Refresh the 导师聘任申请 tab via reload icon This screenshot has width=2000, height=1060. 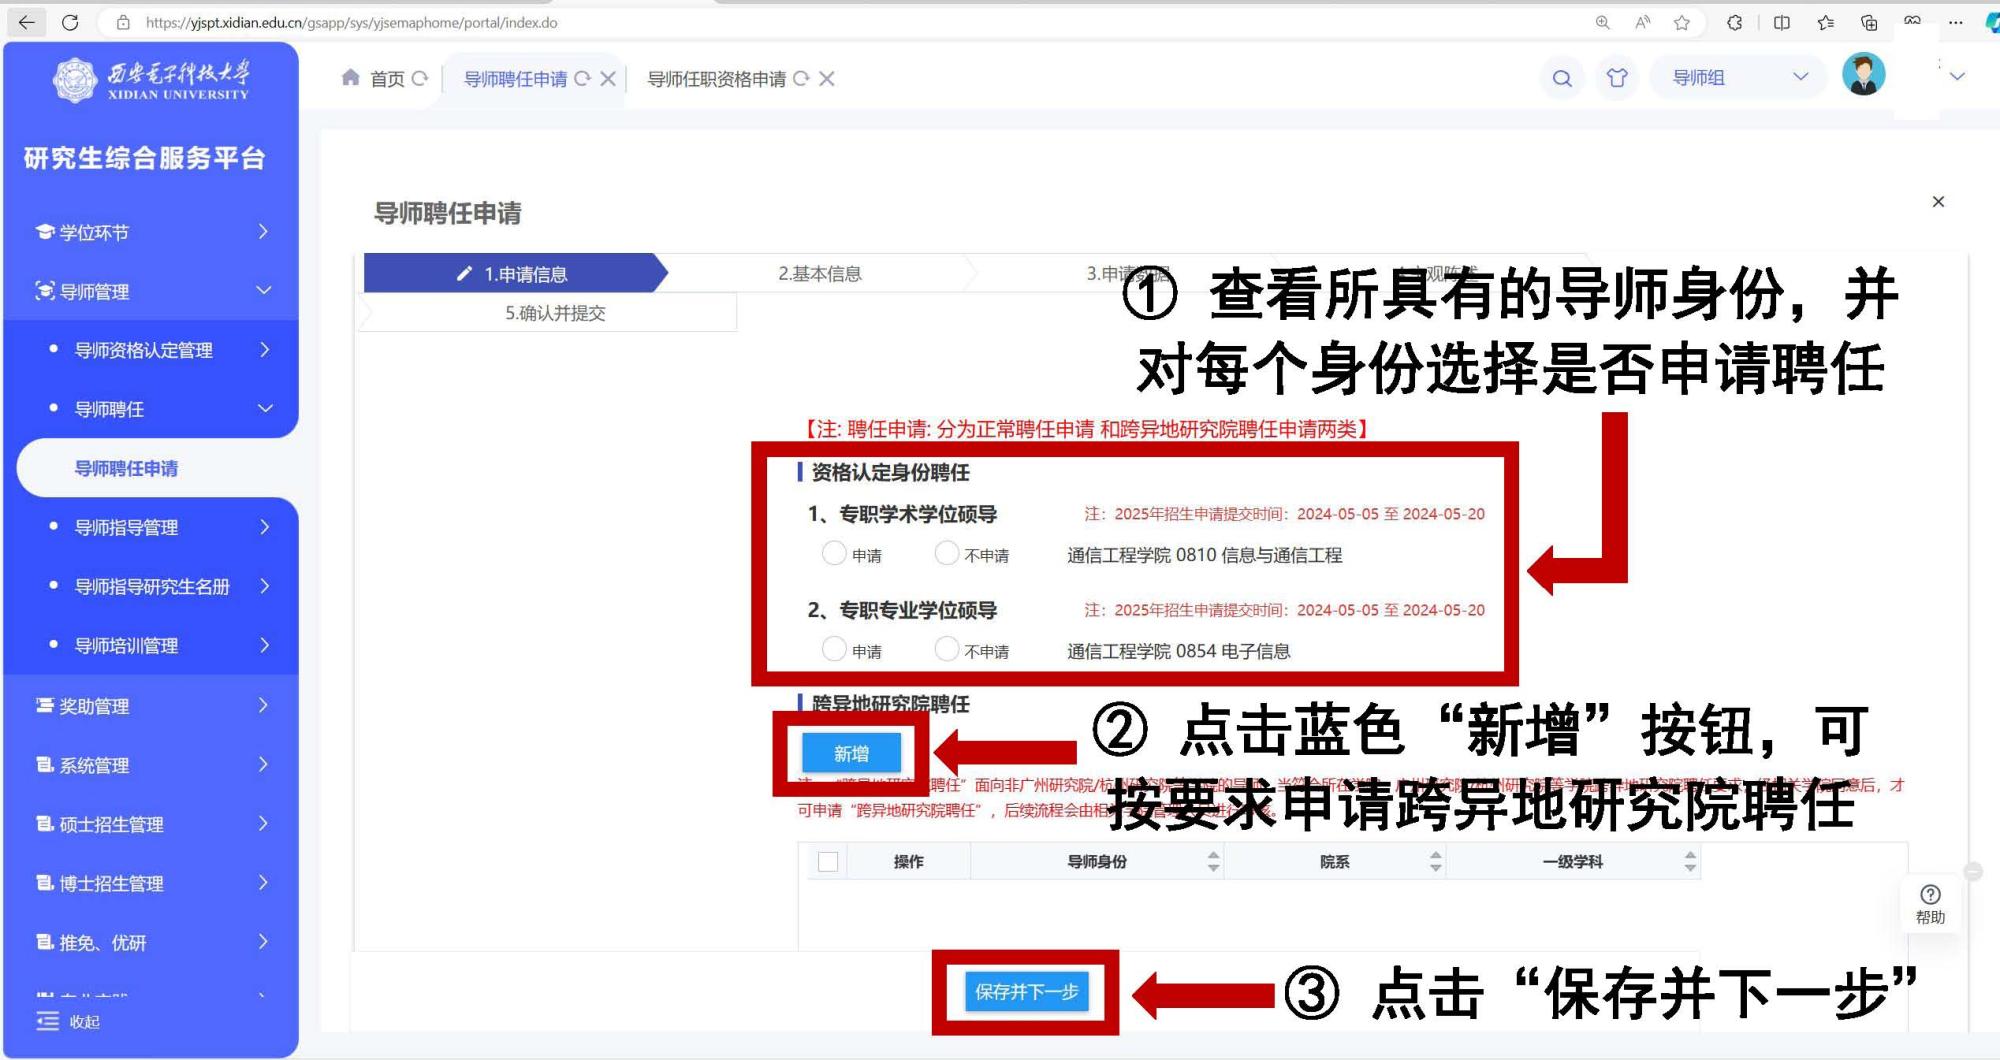pos(582,79)
